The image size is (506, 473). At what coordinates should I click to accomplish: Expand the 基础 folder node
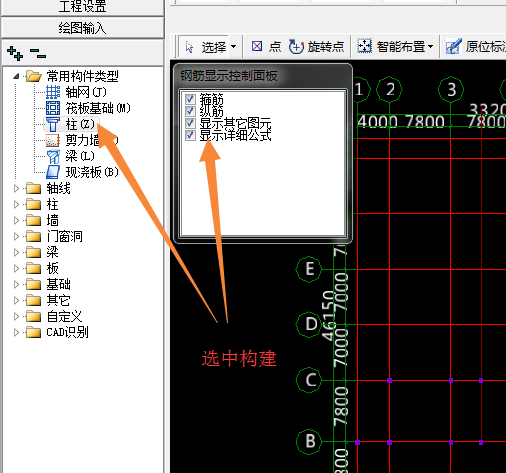16,284
